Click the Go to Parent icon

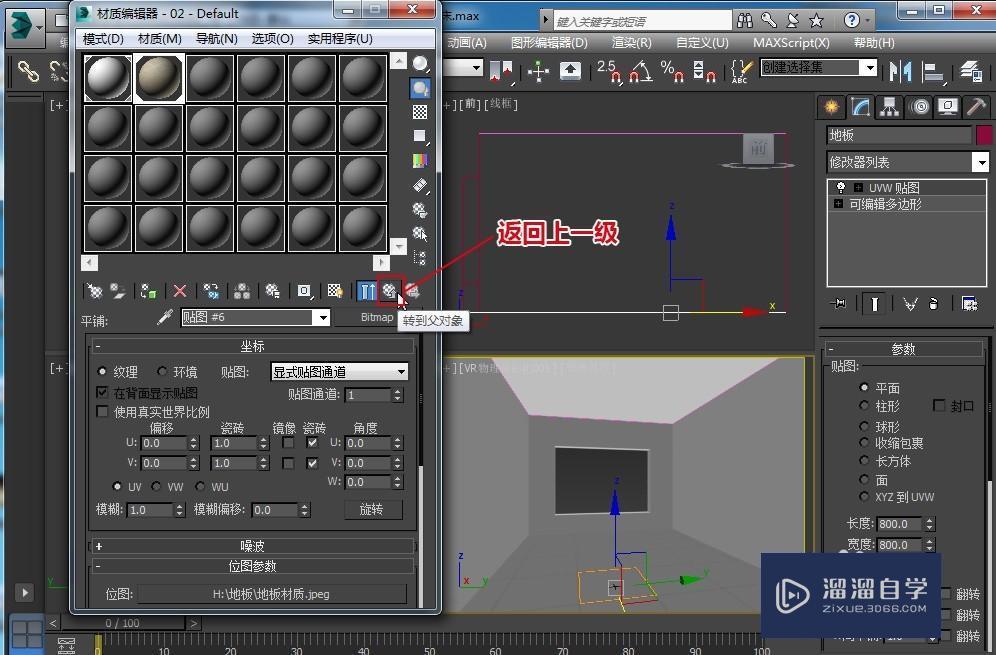point(389,291)
